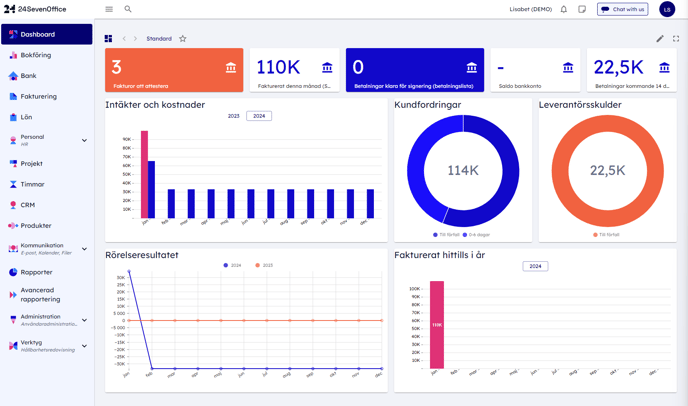
Task: Star the Standard dashboard as favorite
Action: (x=183, y=39)
